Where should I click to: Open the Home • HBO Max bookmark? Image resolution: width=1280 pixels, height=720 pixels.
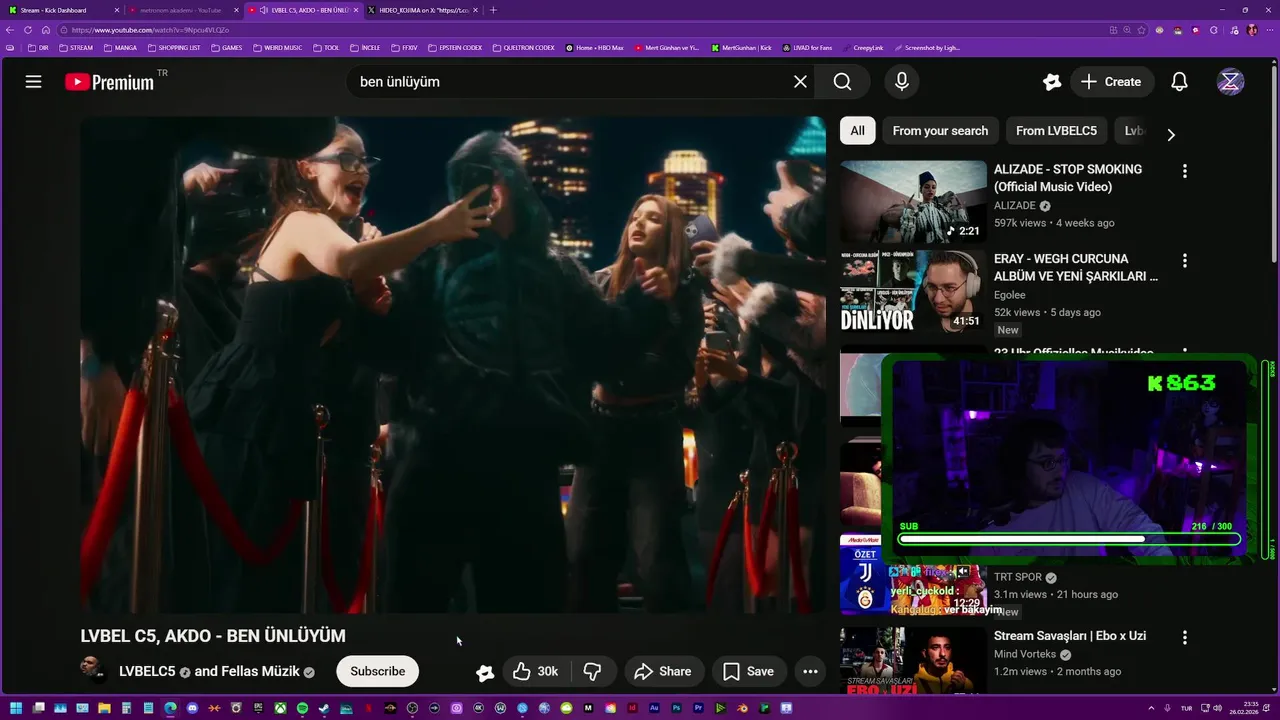click(x=595, y=47)
